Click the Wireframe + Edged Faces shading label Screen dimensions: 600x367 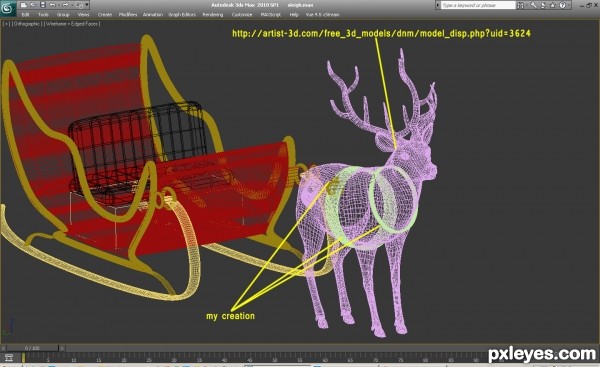pos(72,24)
